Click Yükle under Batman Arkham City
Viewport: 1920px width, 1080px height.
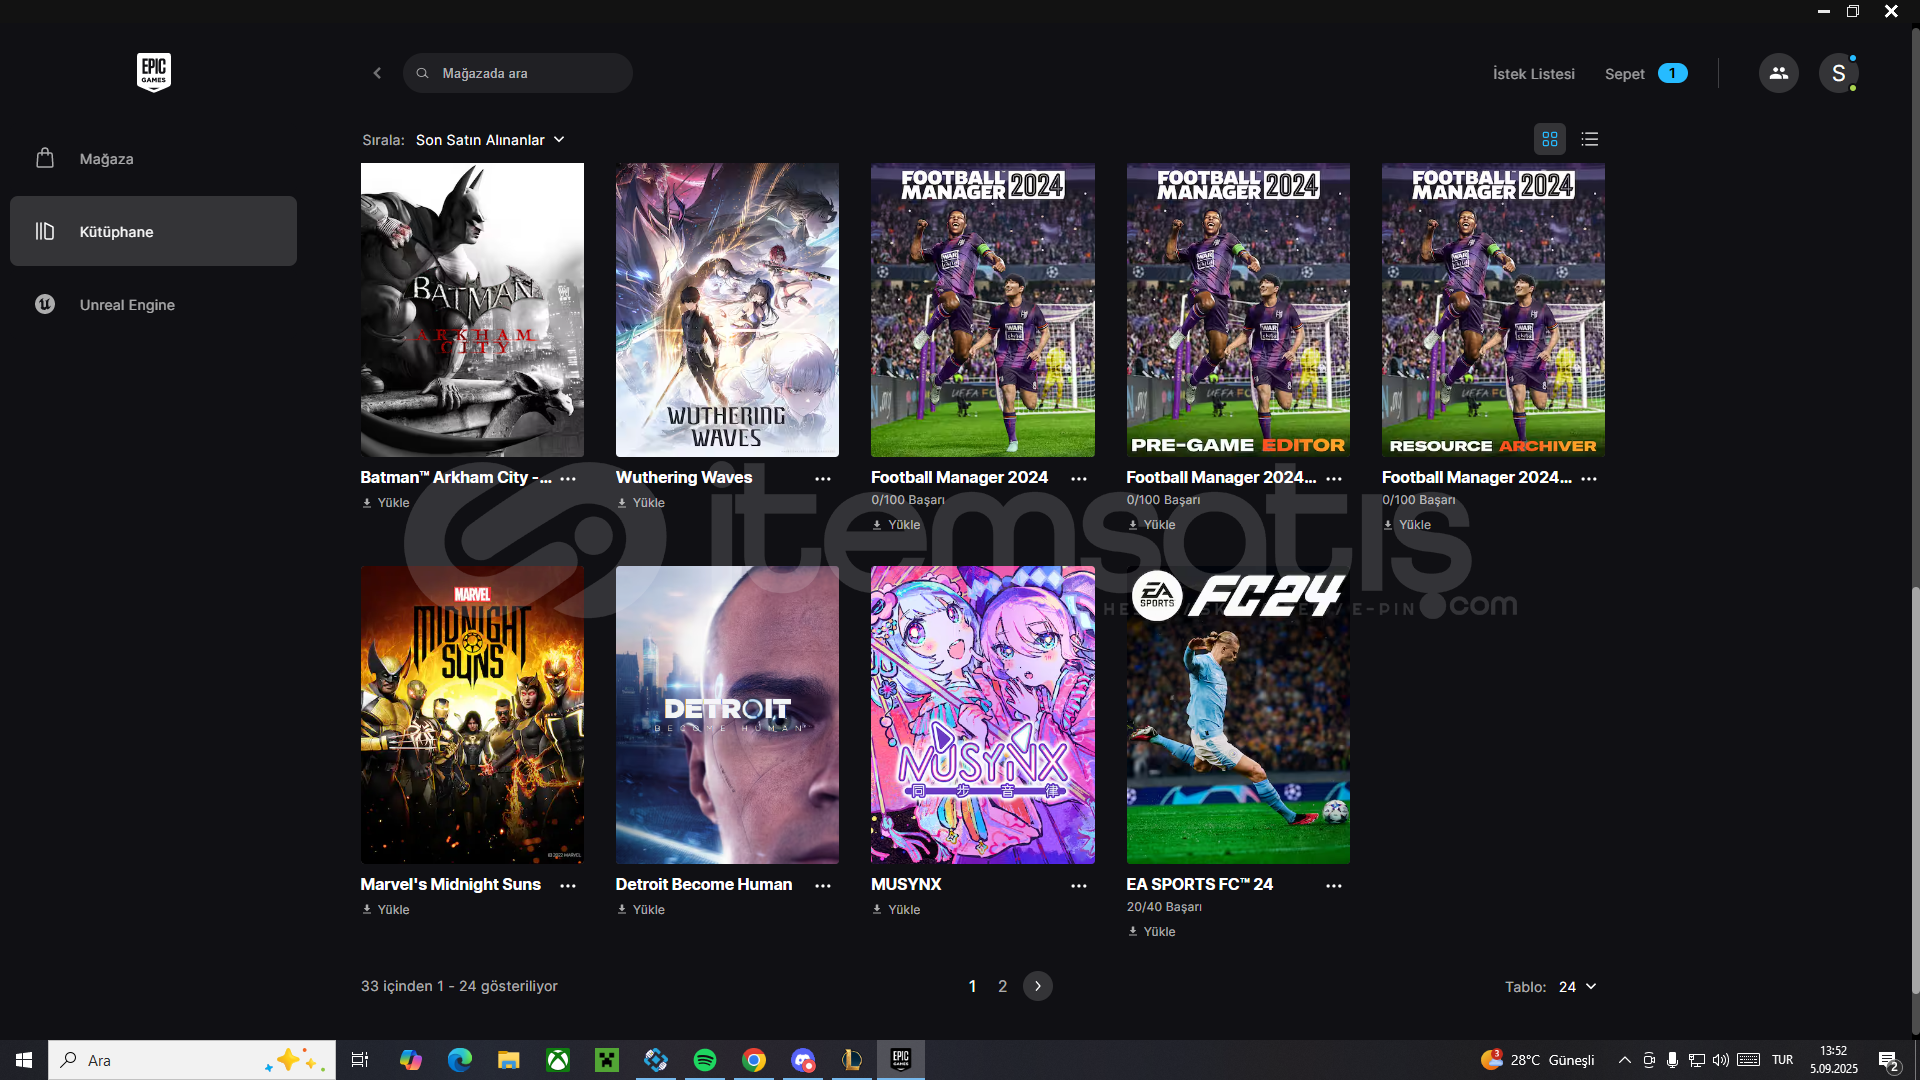point(386,503)
